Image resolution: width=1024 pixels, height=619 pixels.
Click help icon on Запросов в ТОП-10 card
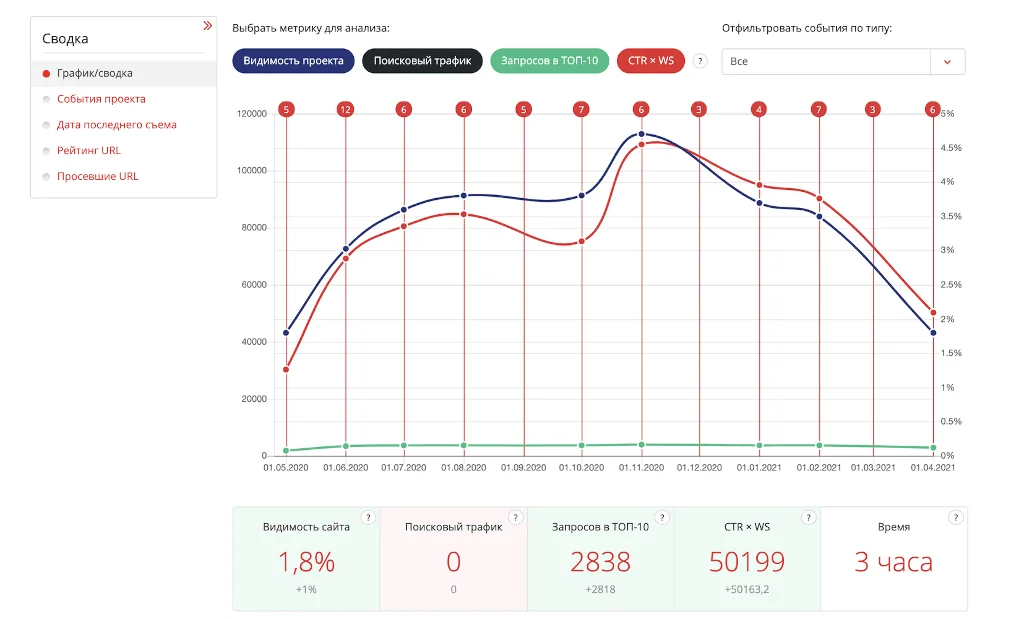click(x=662, y=517)
